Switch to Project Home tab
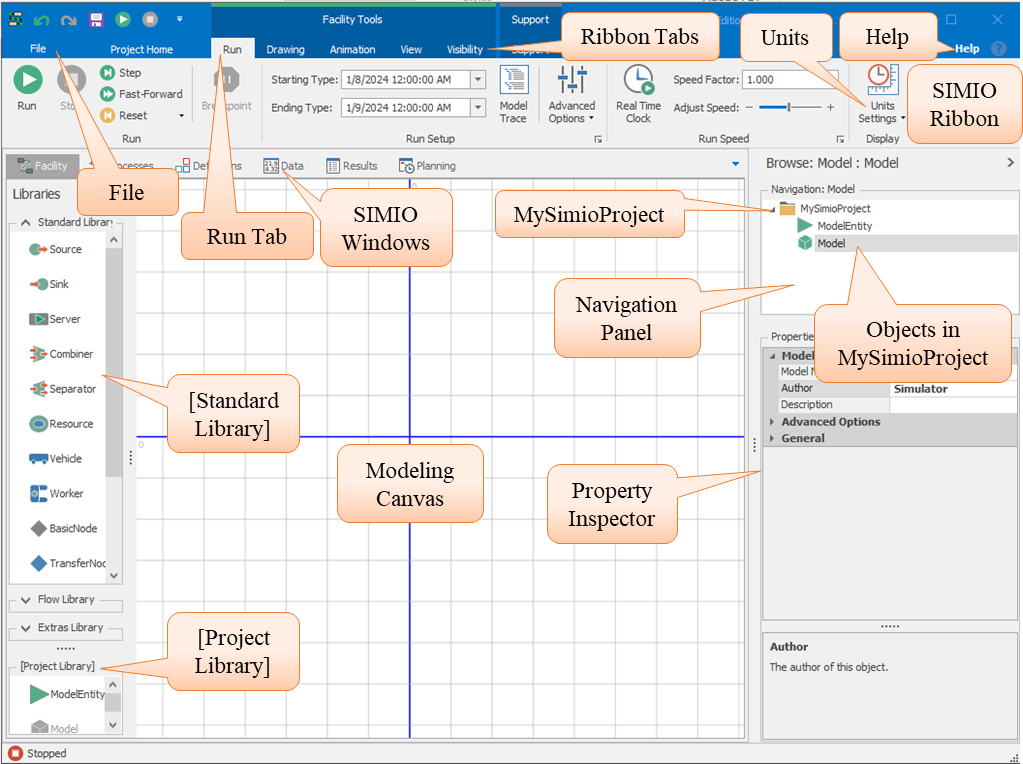 [x=142, y=49]
